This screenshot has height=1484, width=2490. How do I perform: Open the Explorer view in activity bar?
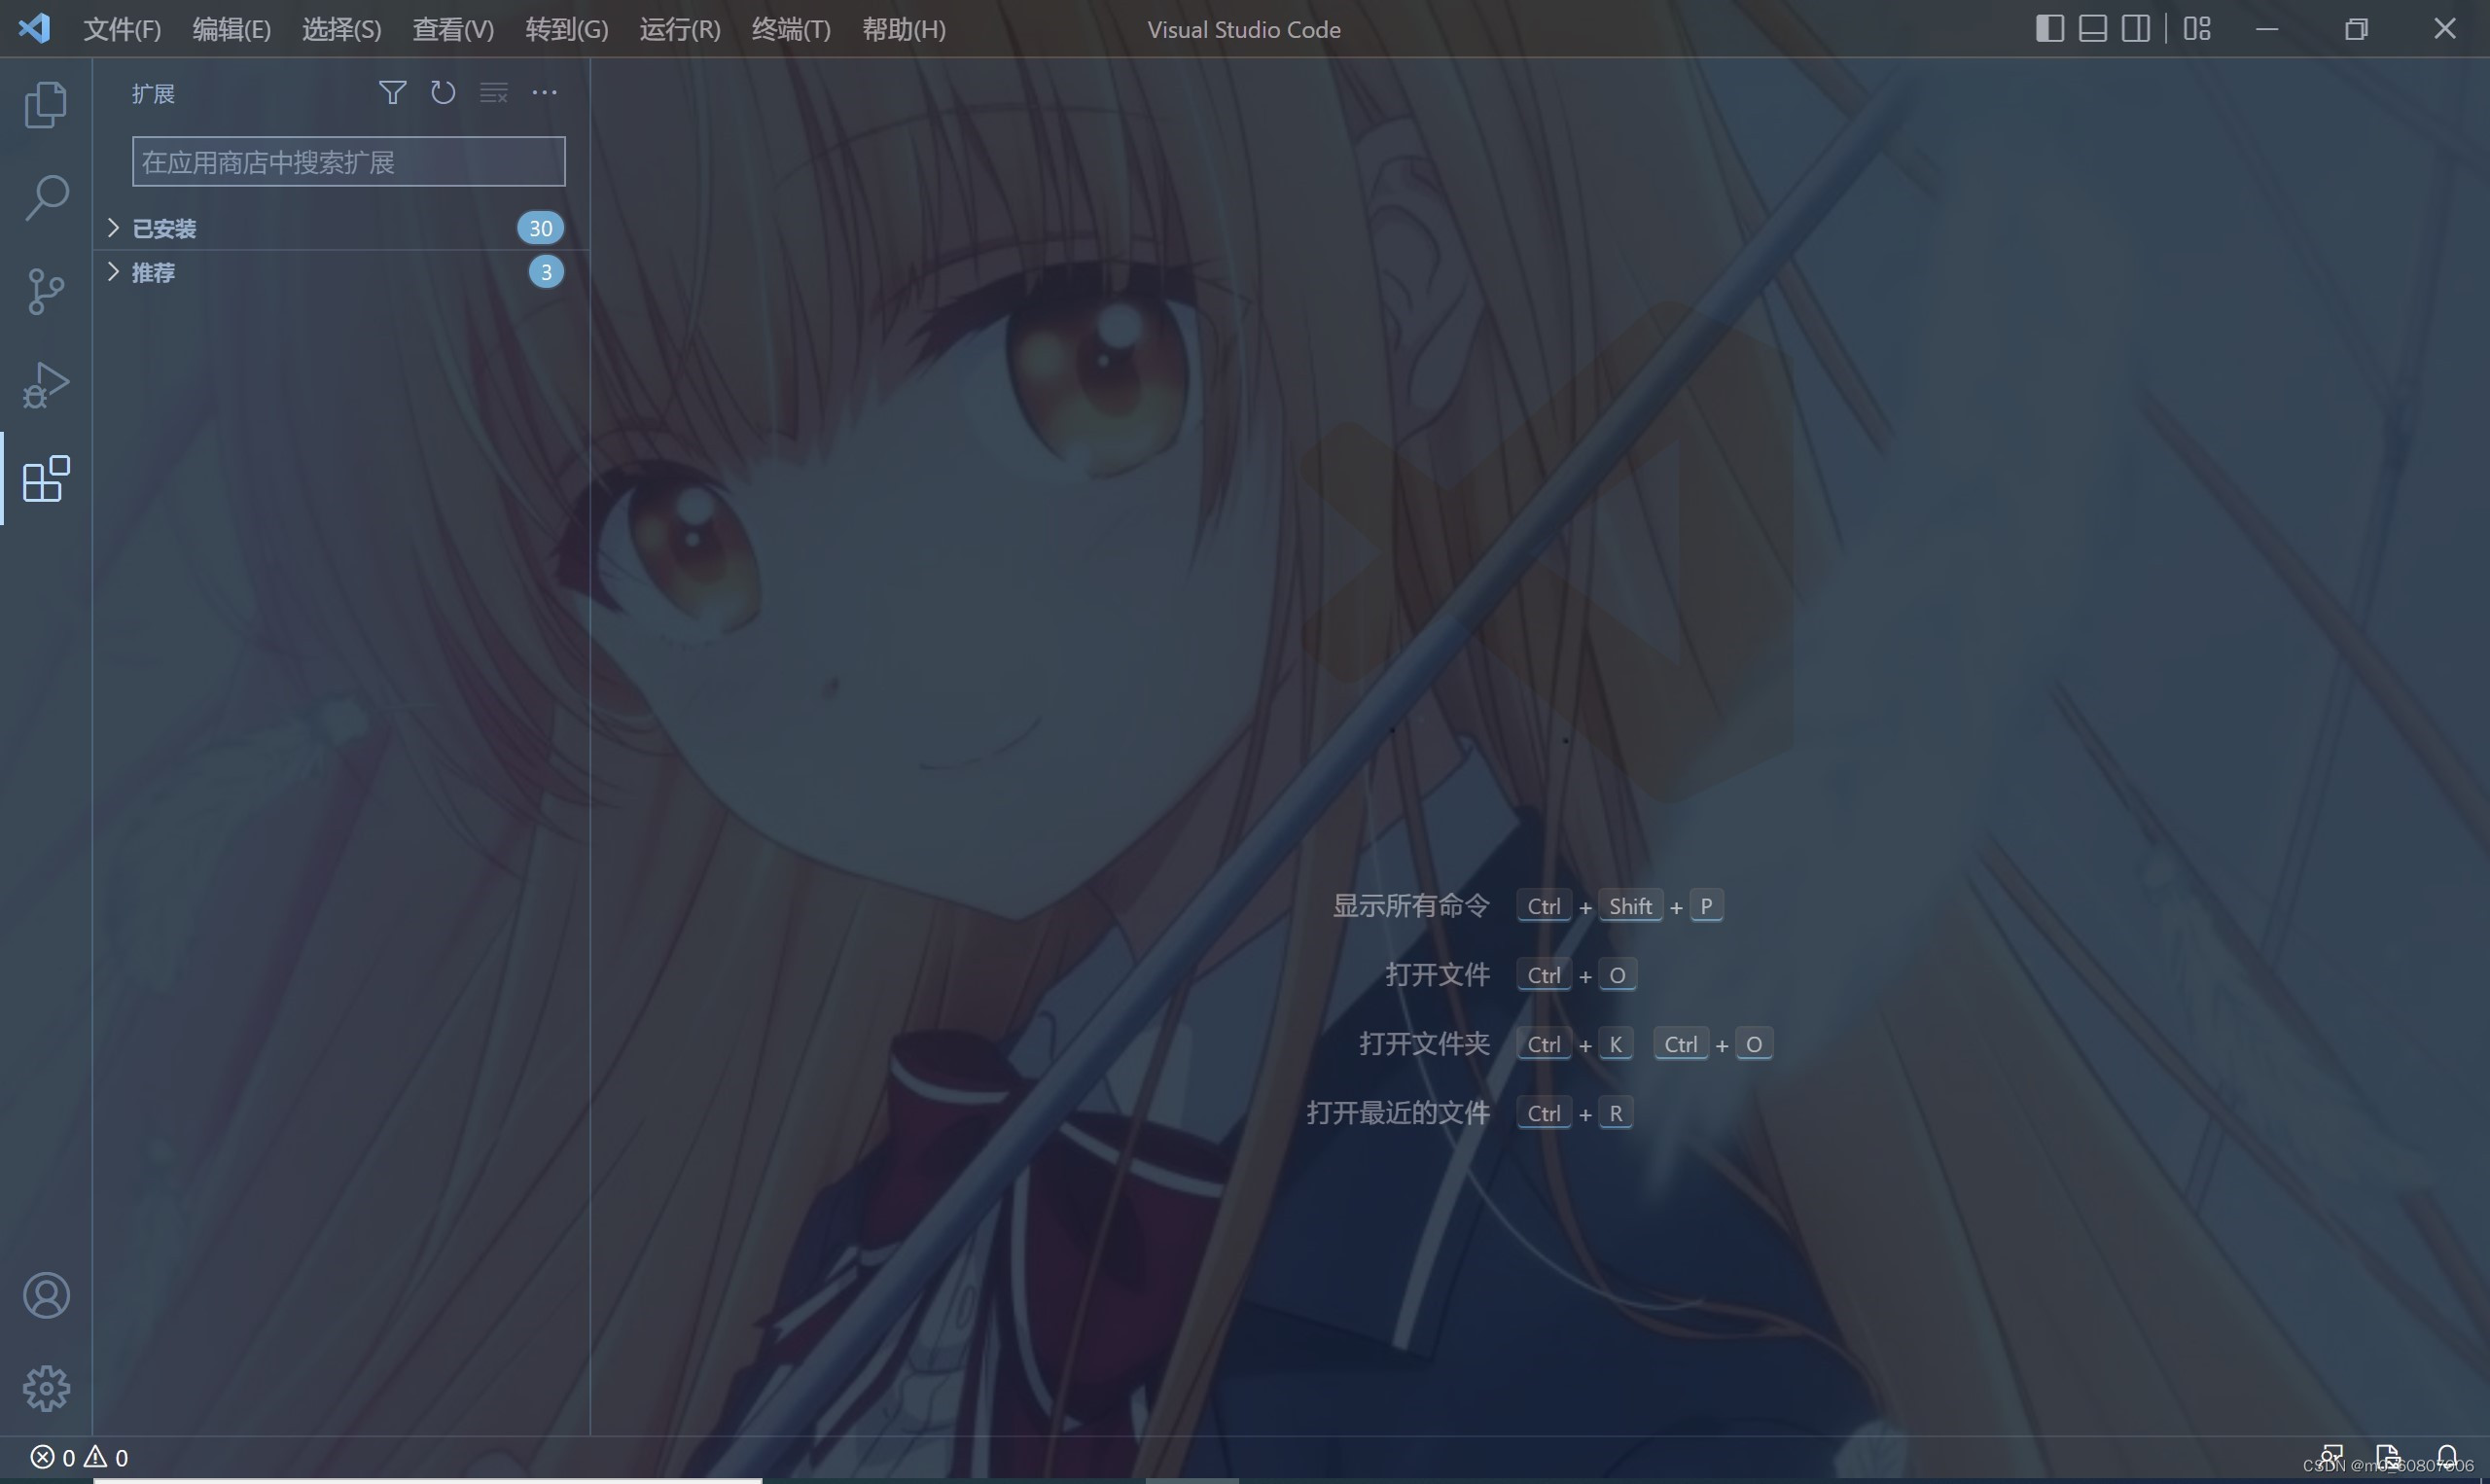[x=45, y=104]
